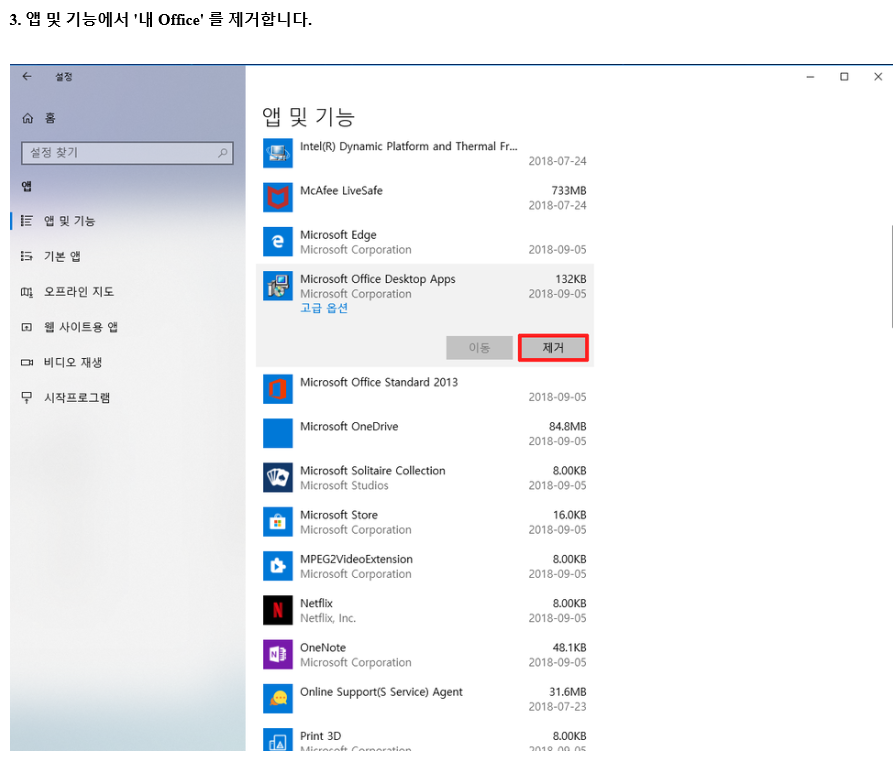This screenshot has width=893, height=767.
Task: Click the Netflix app icon
Action: (278, 610)
